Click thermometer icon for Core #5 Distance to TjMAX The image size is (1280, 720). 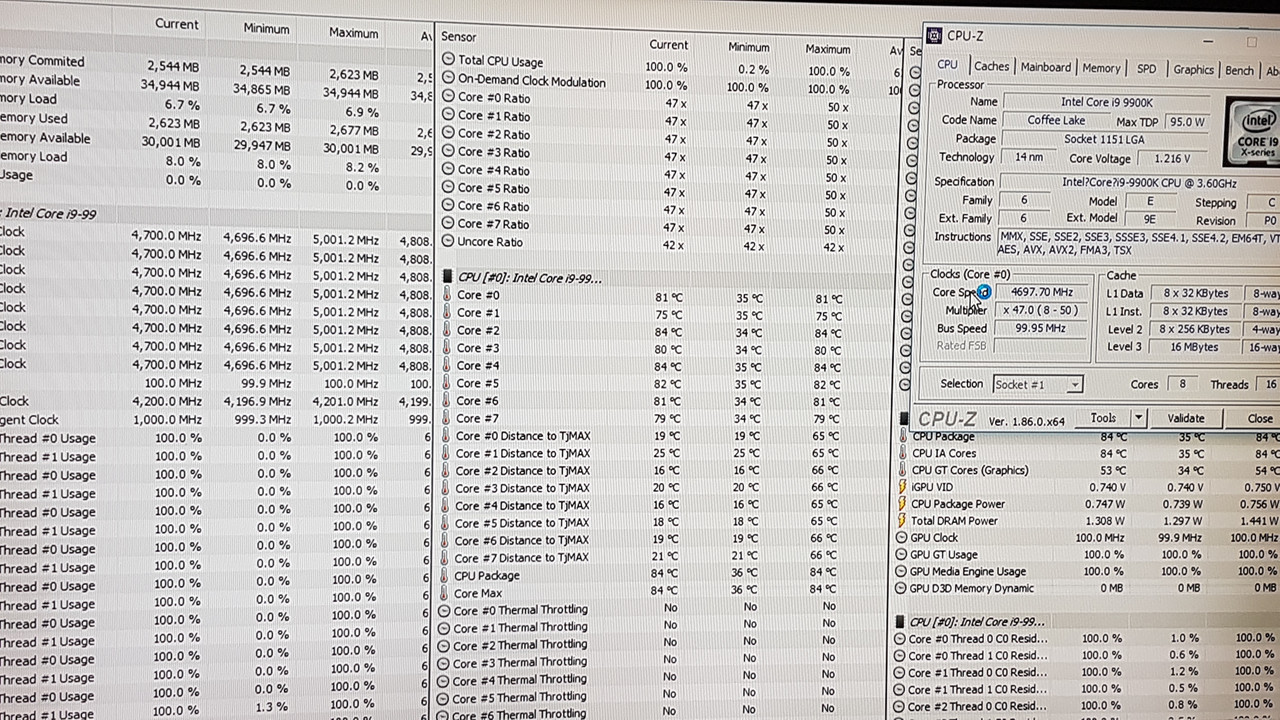pyautogui.click(x=446, y=523)
